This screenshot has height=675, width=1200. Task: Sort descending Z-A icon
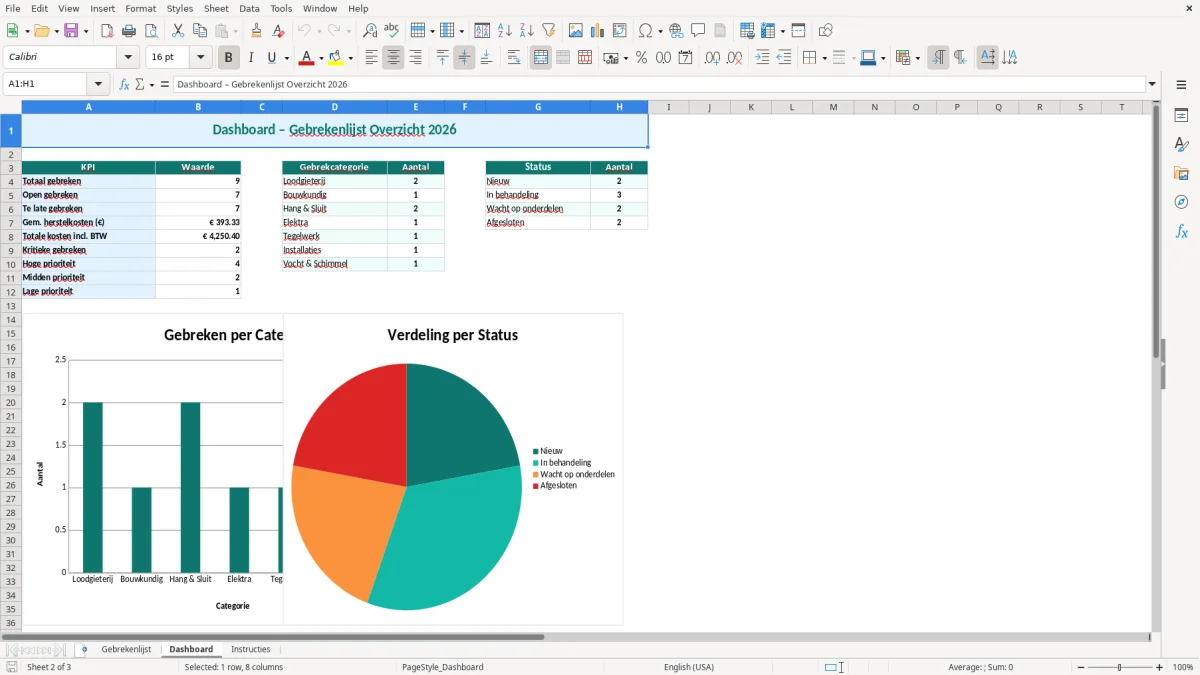[x=527, y=31]
